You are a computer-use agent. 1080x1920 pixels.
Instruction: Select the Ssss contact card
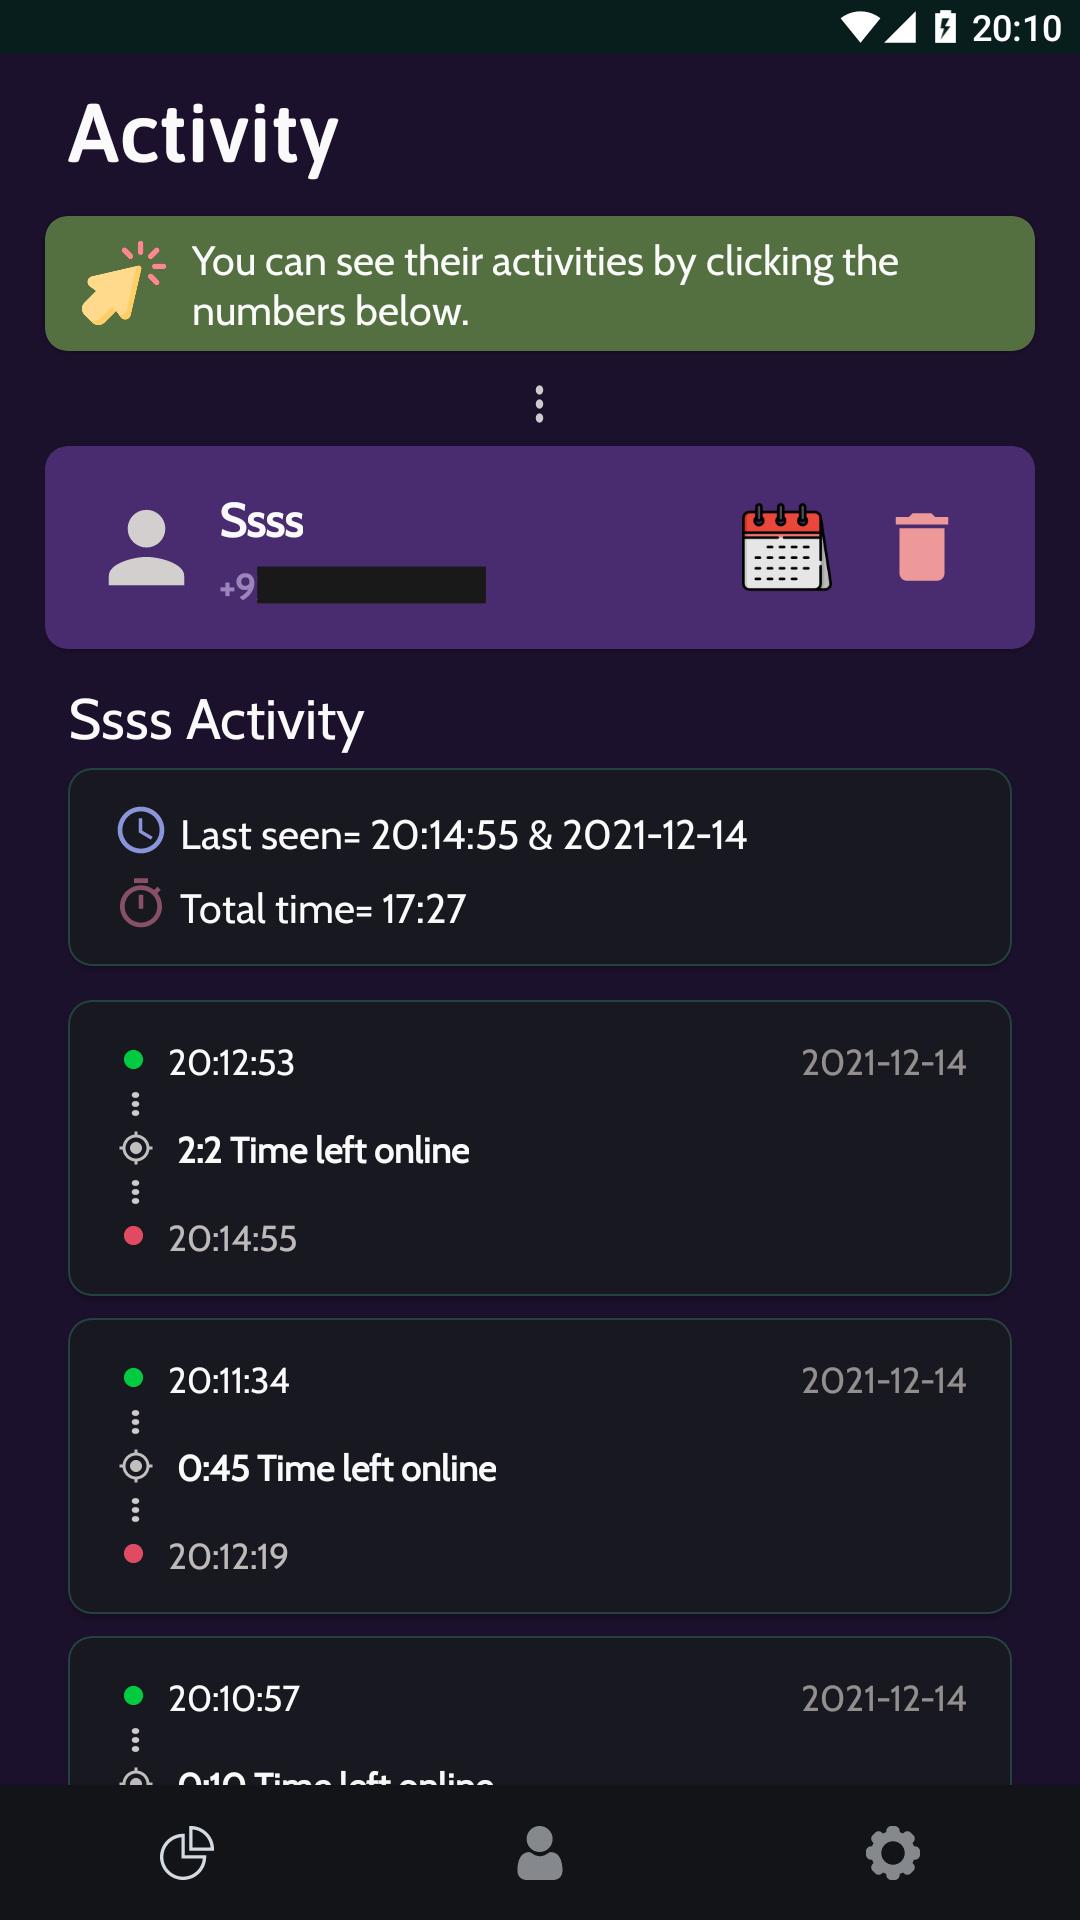tap(540, 547)
